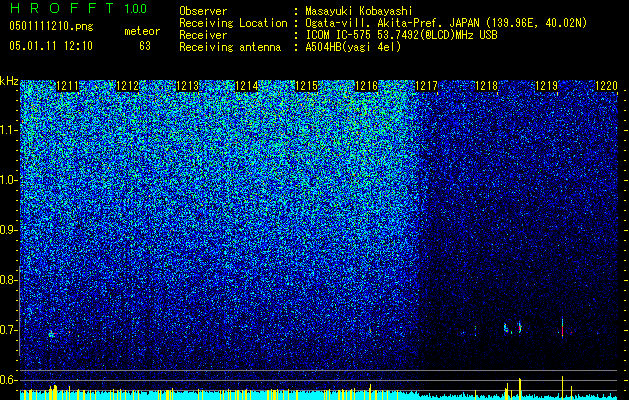The height and width of the screenshot is (400, 629).
Task: Select the filename 0501111210.png
Action: tap(51, 26)
